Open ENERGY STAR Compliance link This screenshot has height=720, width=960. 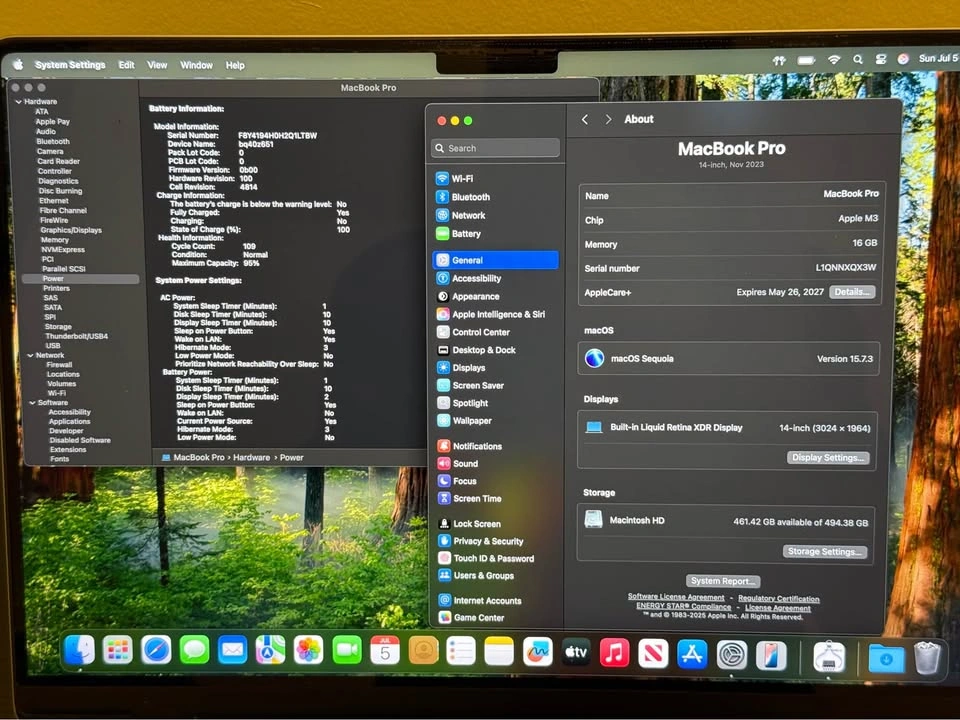pos(683,606)
